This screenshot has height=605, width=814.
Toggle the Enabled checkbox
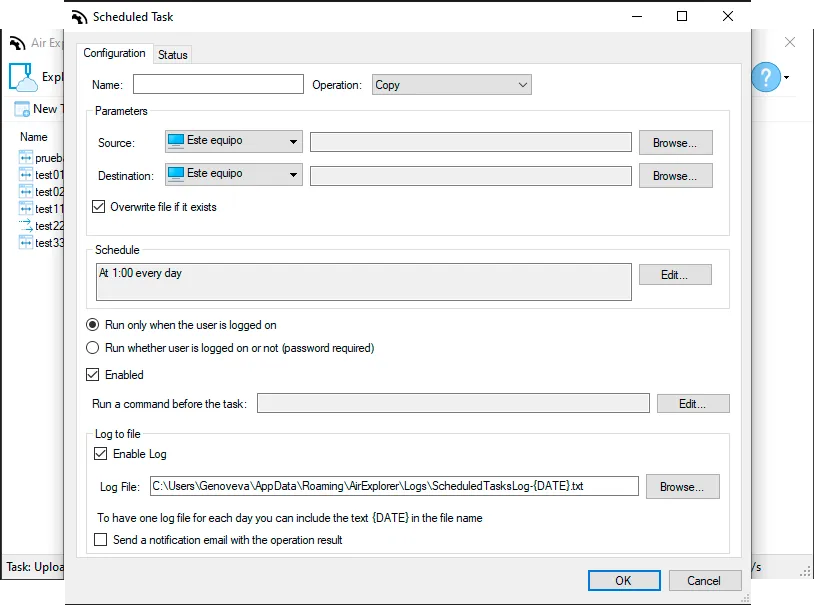click(92, 375)
